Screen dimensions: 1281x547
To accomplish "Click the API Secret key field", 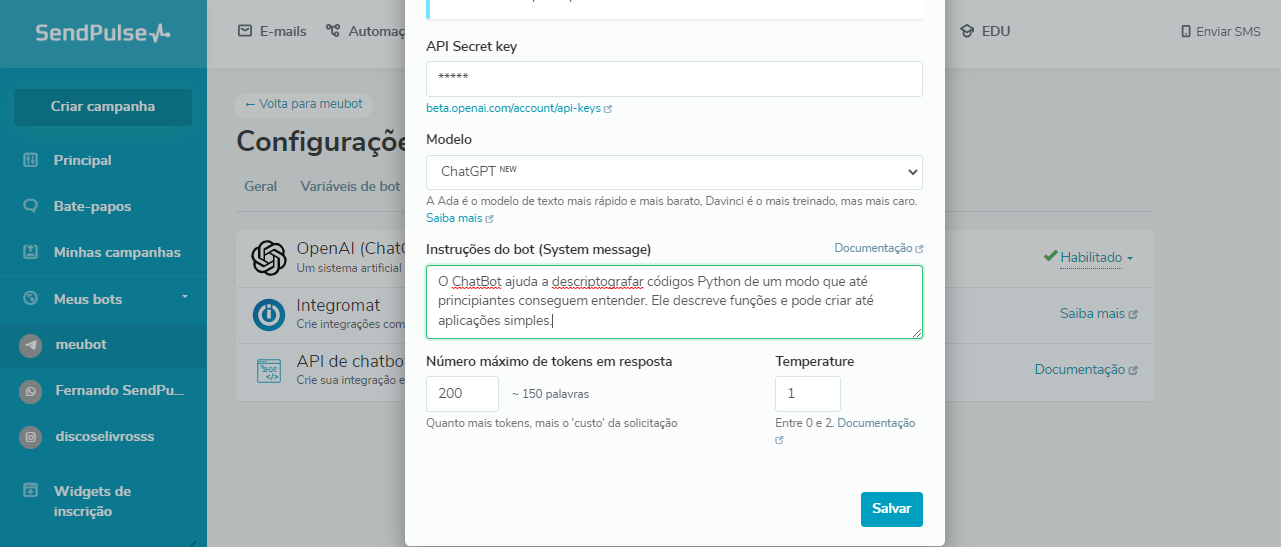I will pyautogui.click(x=674, y=79).
